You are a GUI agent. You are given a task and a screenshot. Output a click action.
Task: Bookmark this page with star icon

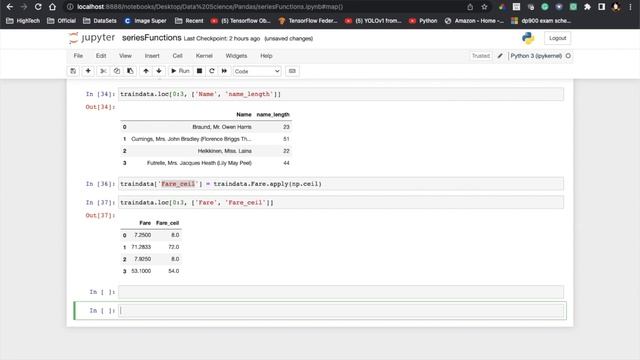pyautogui.click(x=484, y=7)
